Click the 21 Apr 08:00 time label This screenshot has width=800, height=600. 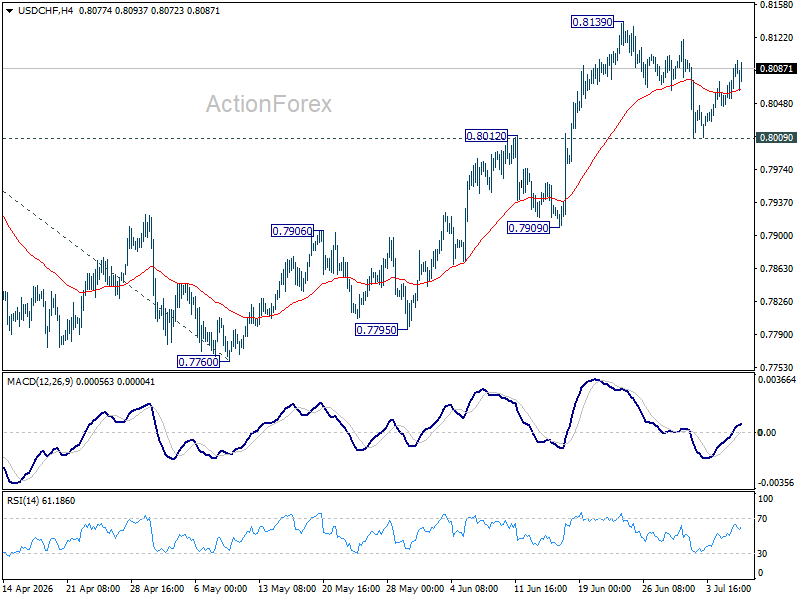pos(93,588)
